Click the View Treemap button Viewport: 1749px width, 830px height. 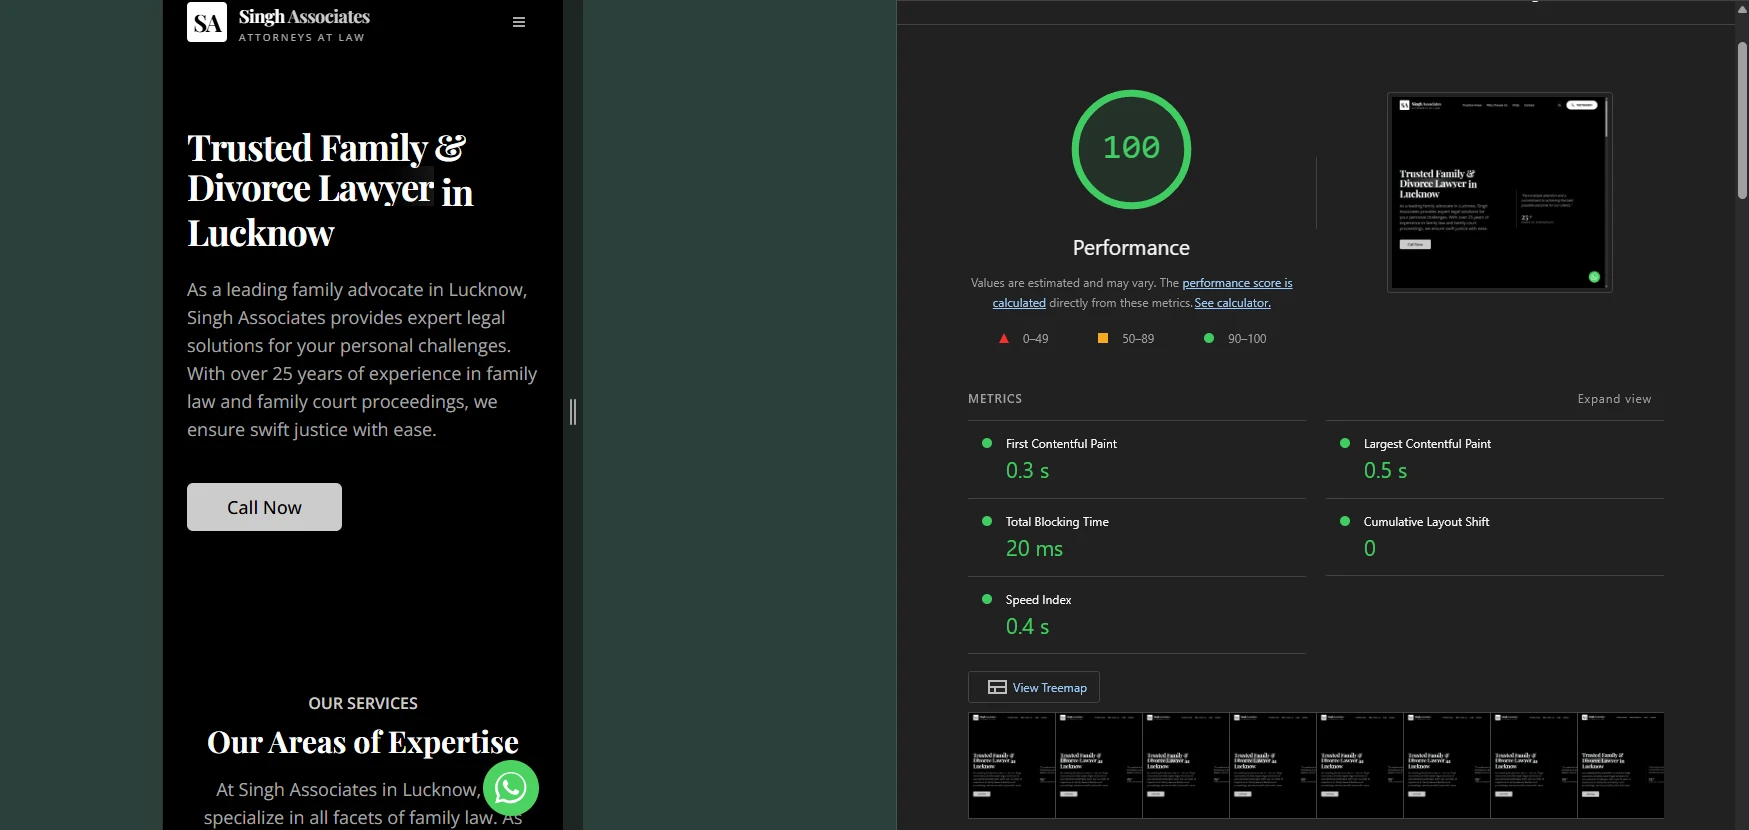coord(1034,687)
